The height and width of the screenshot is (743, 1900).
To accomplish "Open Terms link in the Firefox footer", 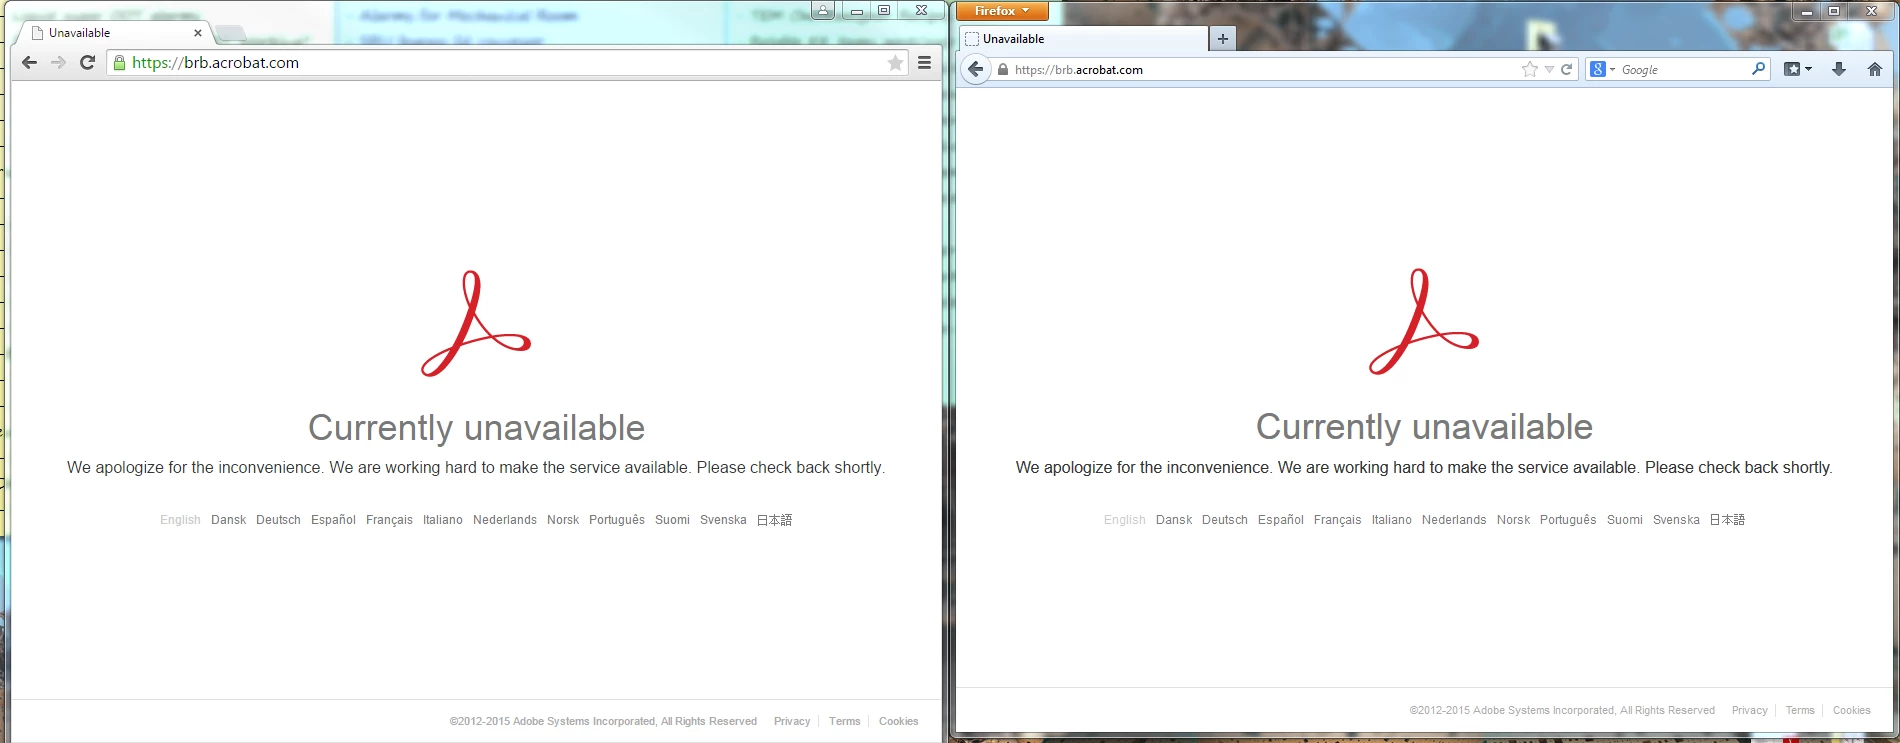I will click(x=1800, y=710).
